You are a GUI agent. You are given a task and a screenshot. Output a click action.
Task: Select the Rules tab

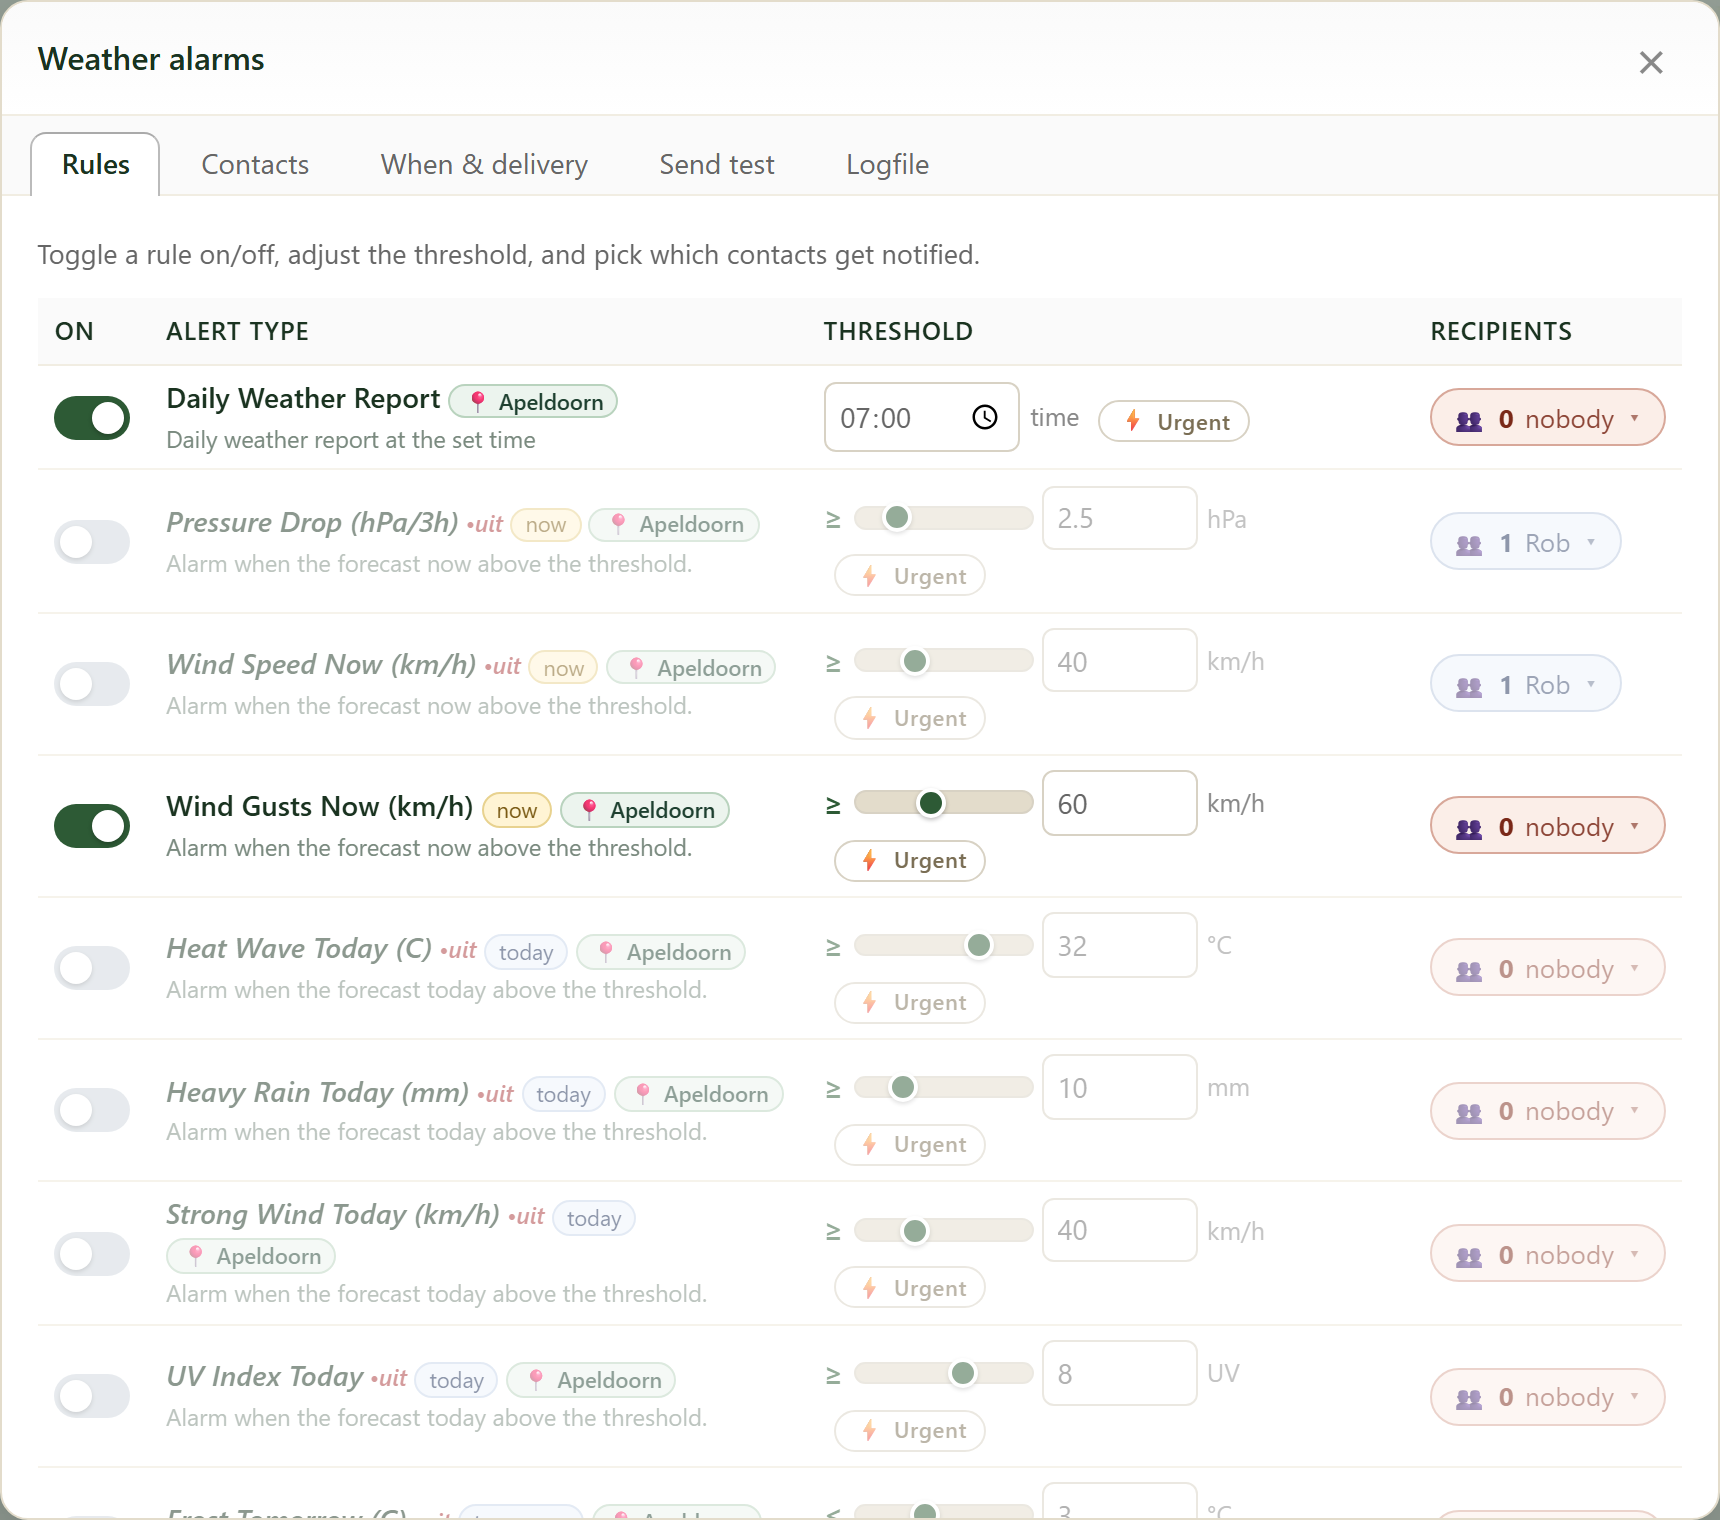pos(96,164)
